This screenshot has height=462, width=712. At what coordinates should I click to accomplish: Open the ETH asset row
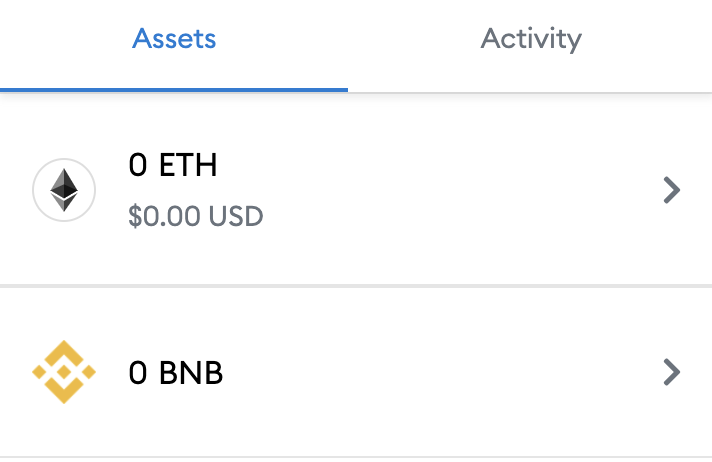click(356, 190)
